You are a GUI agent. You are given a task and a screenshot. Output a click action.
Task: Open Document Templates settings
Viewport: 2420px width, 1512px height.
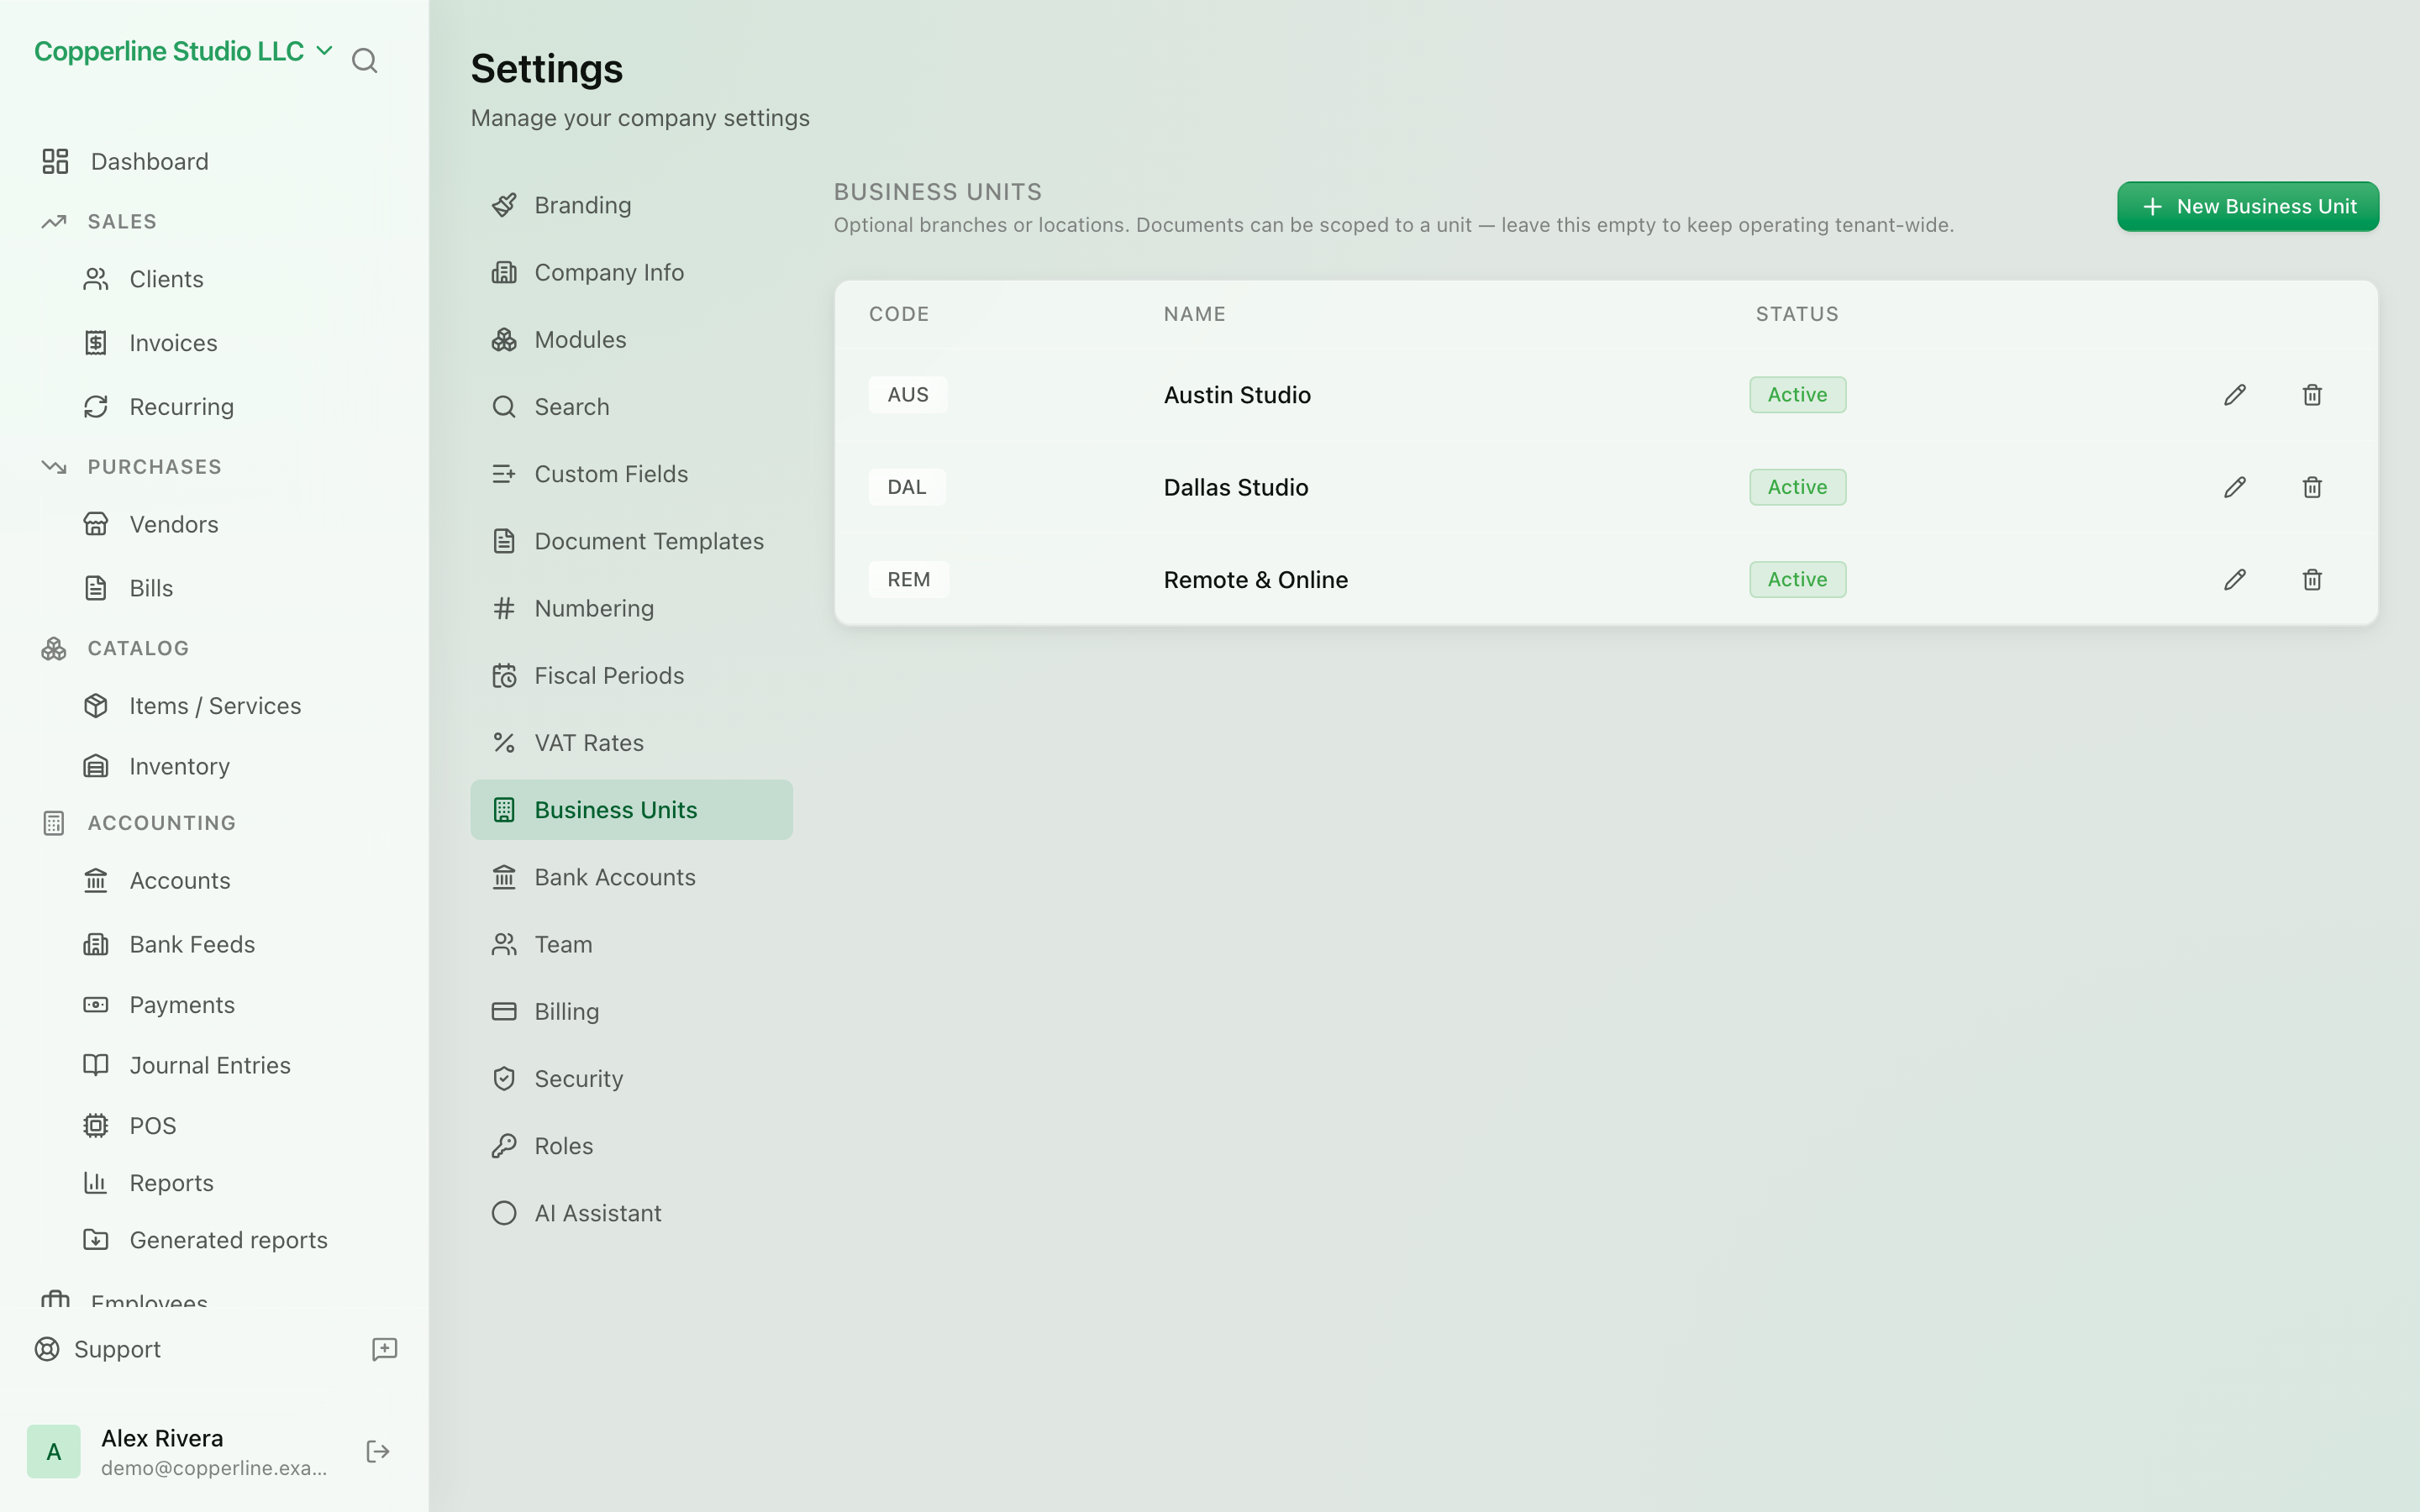point(631,541)
